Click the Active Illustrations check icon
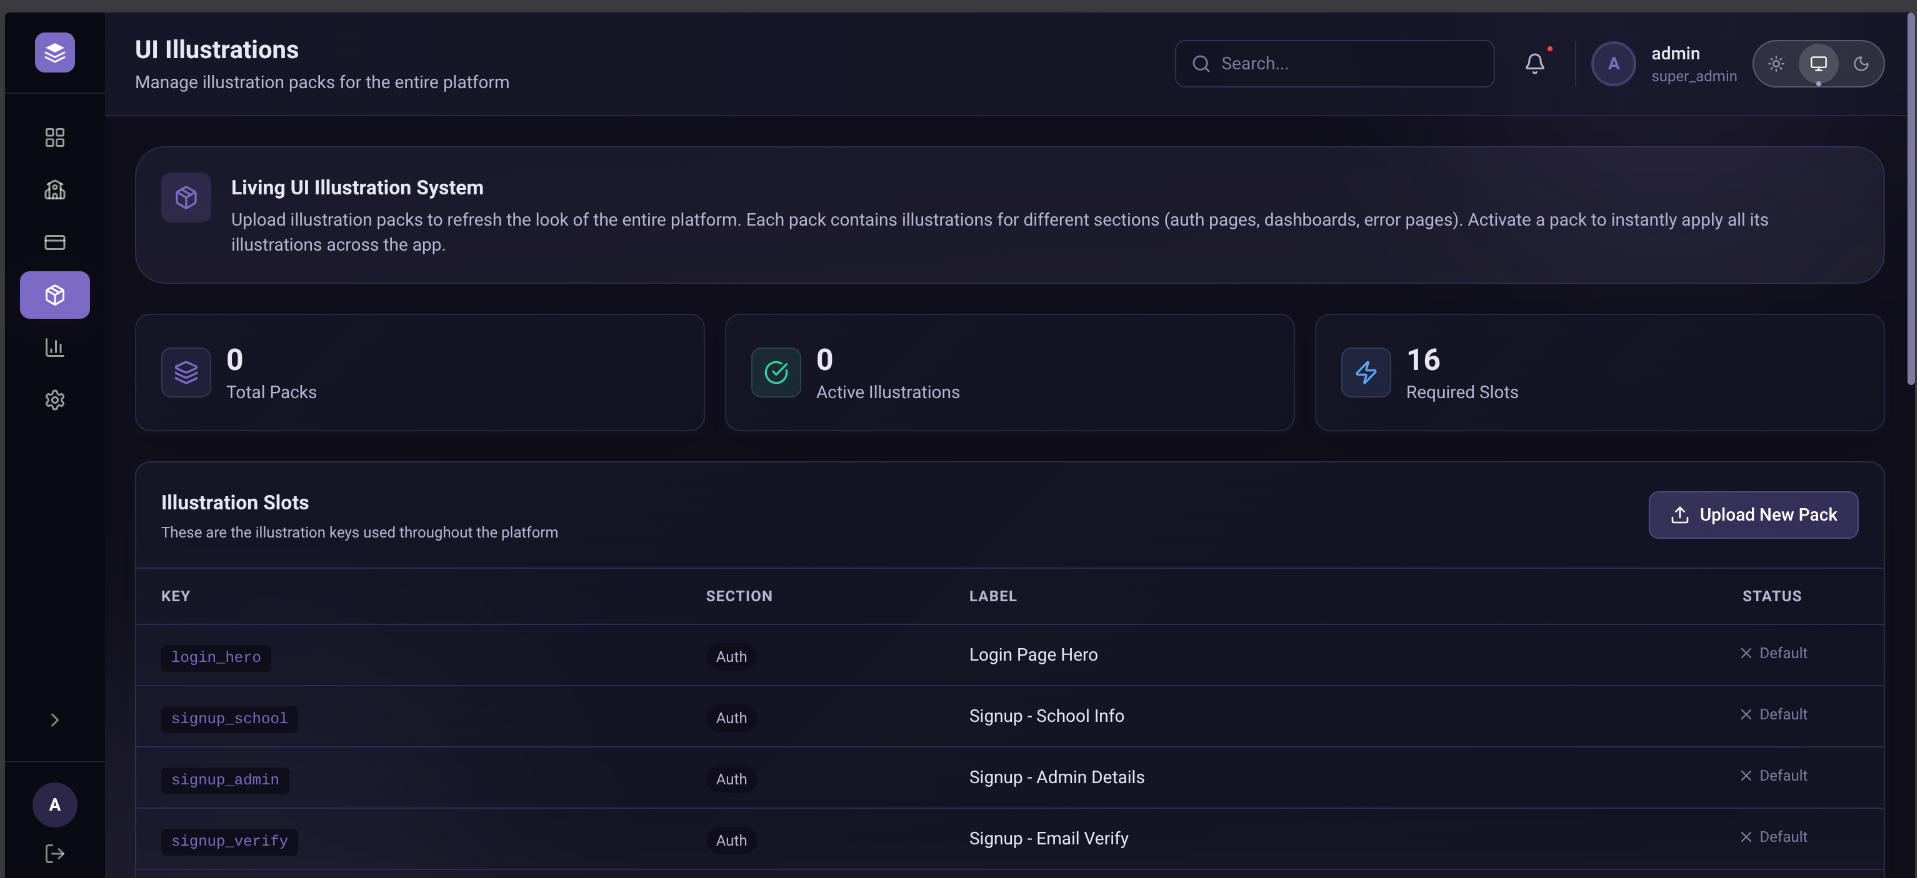 [x=776, y=373]
